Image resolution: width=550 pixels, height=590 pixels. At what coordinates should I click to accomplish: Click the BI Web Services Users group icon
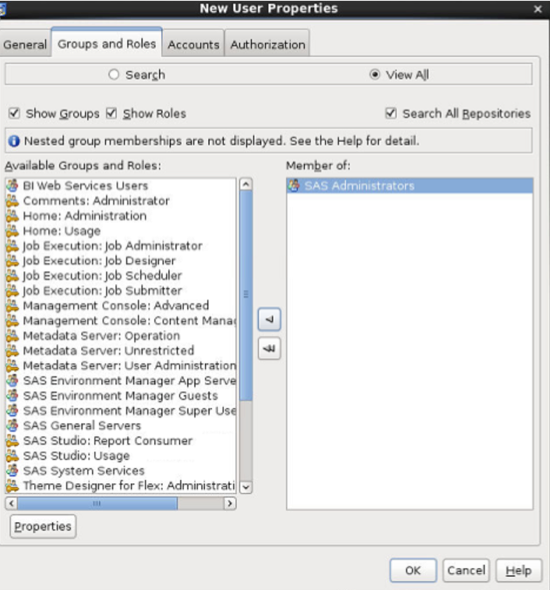12,186
